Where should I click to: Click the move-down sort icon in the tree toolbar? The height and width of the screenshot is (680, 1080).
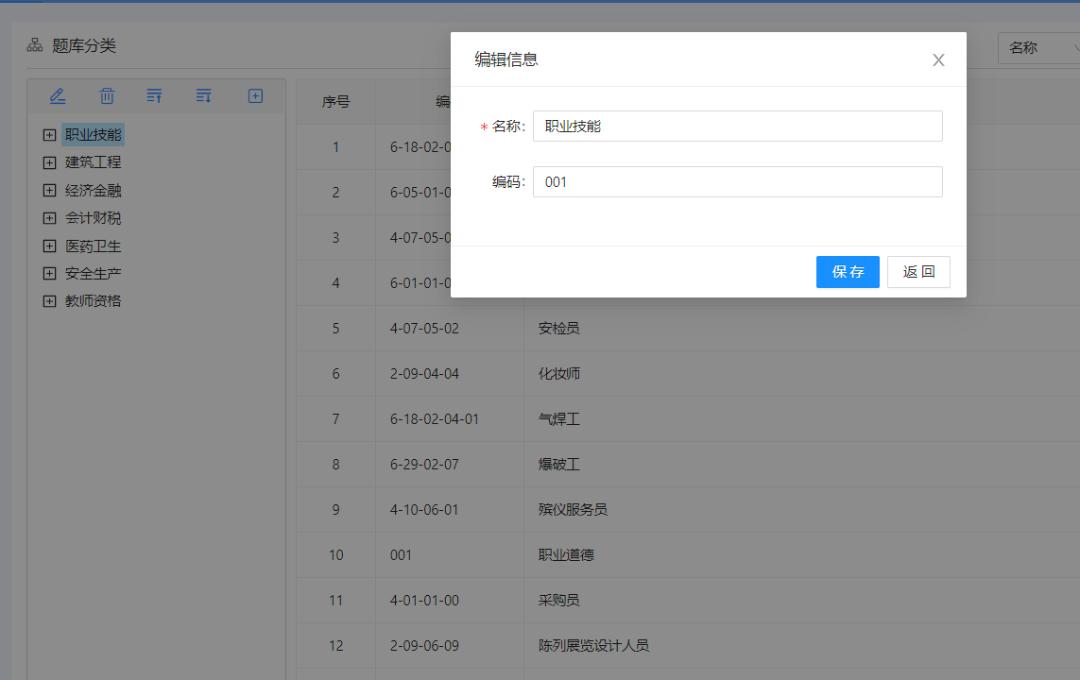[x=203, y=96]
